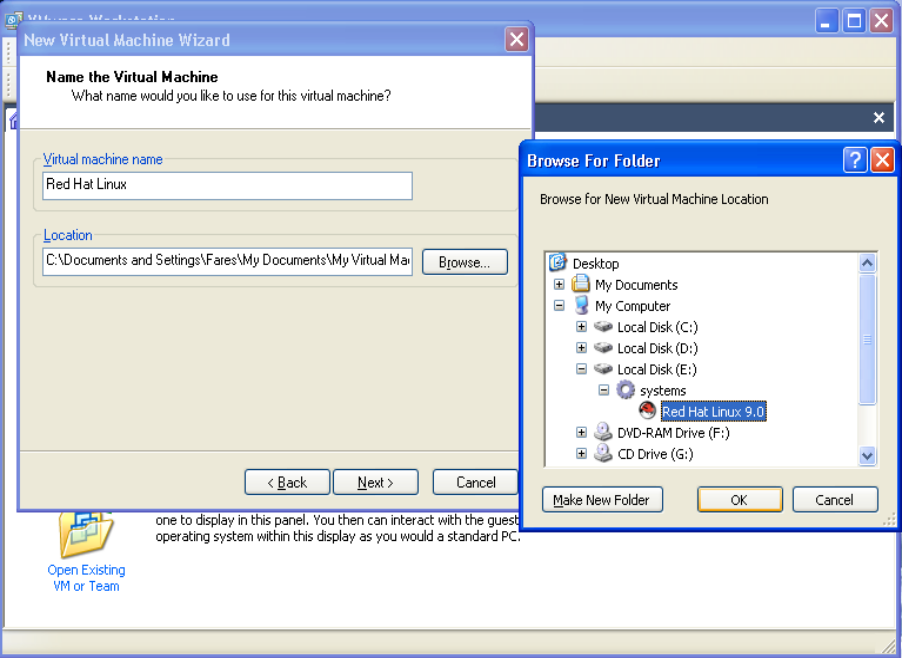The width and height of the screenshot is (902, 658).
Task: Collapse the Local Disk (E:) node
Action: [581, 369]
